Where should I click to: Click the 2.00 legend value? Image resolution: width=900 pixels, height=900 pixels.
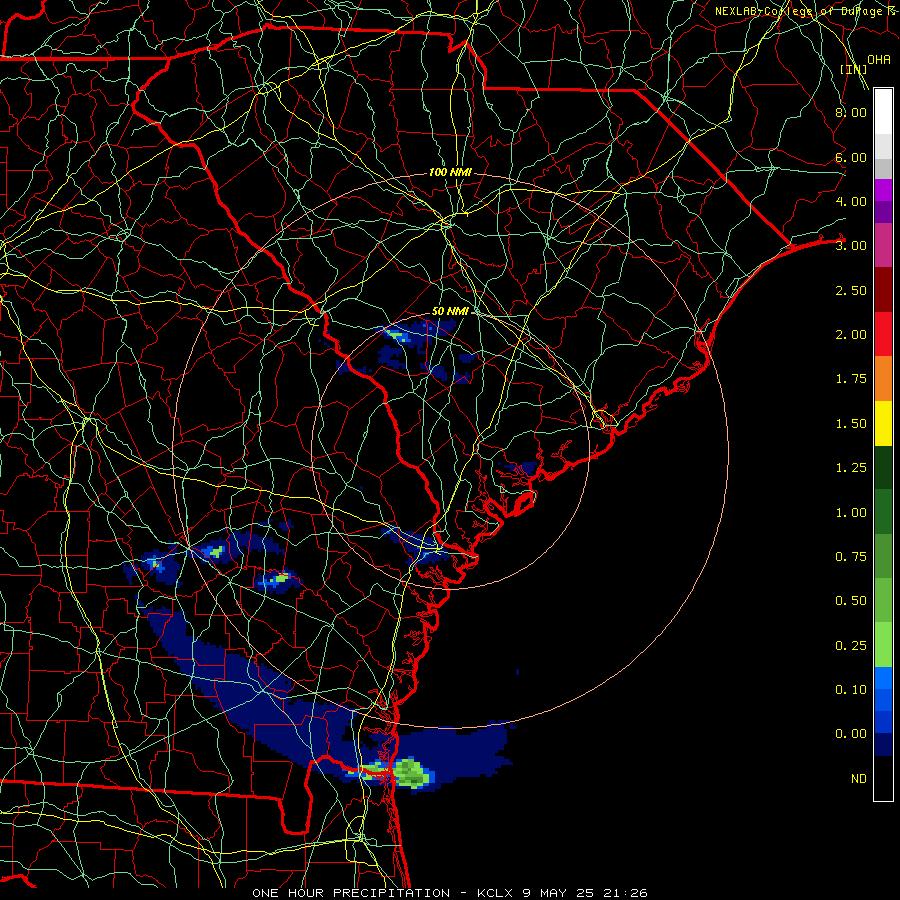(851, 335)
